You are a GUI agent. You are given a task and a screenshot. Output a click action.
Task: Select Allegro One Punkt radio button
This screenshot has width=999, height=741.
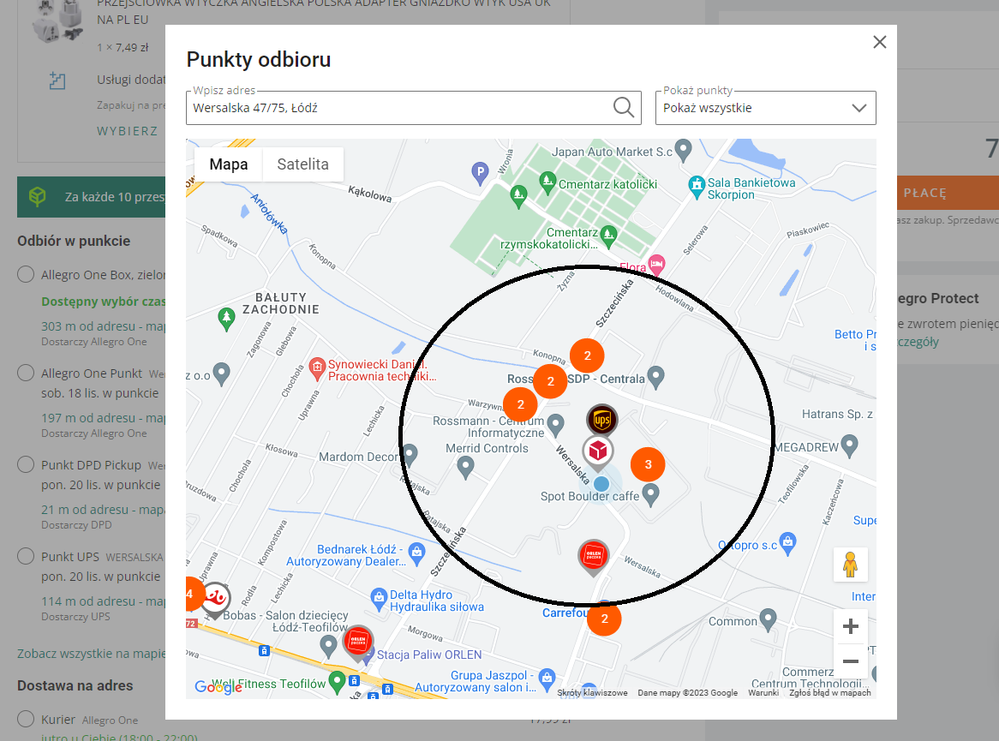pos(25,373)
